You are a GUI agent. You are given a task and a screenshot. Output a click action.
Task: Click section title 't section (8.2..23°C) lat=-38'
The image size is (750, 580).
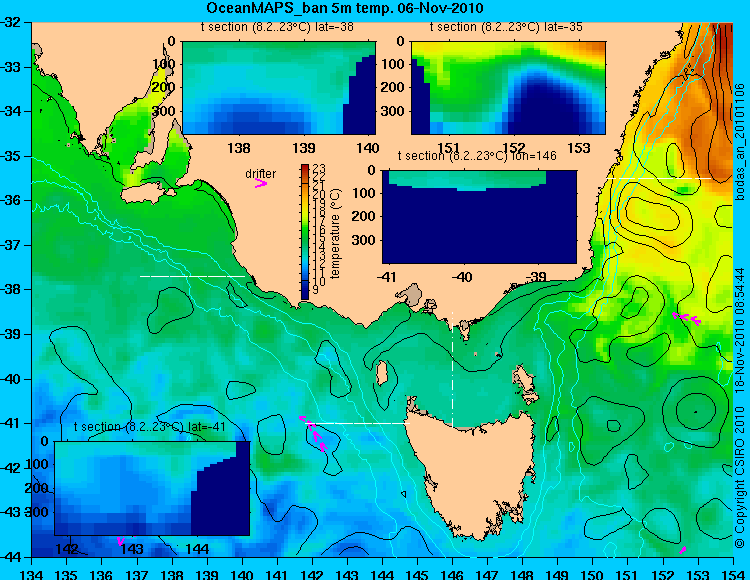[x=277, y=27]
